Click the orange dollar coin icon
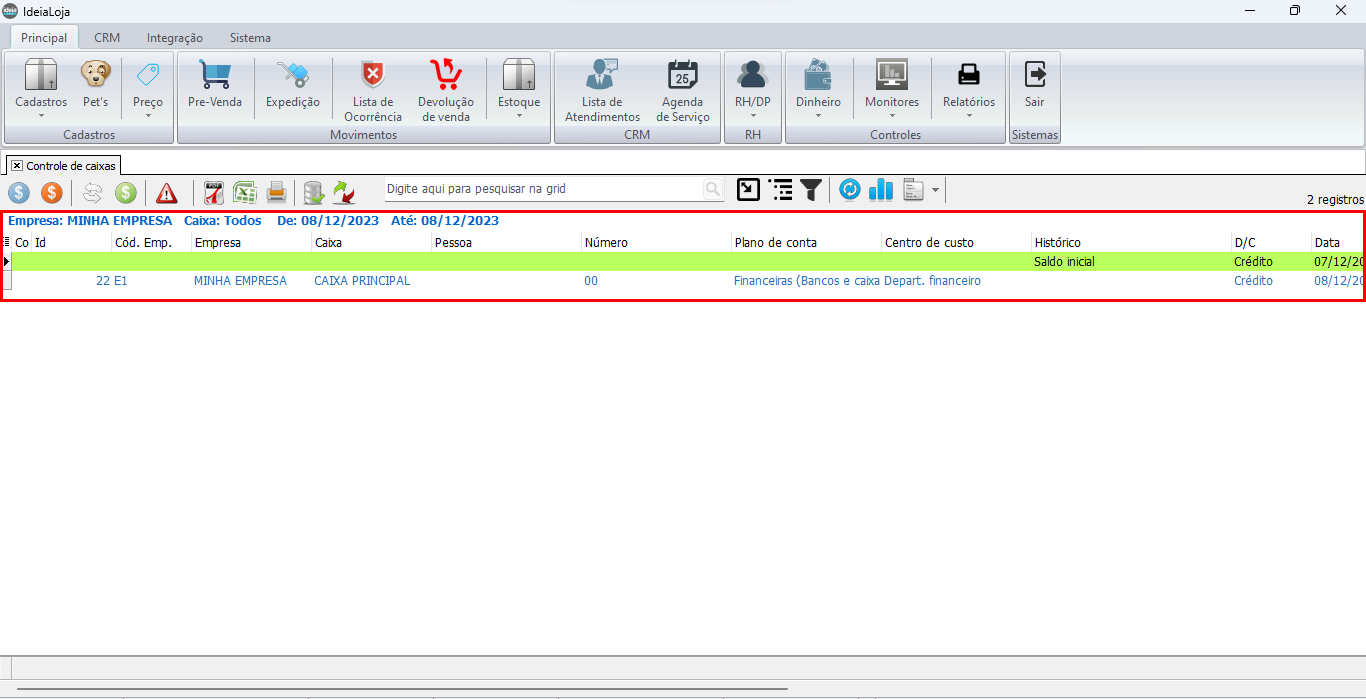This screenshot has height=699, width=1366. 51,191
